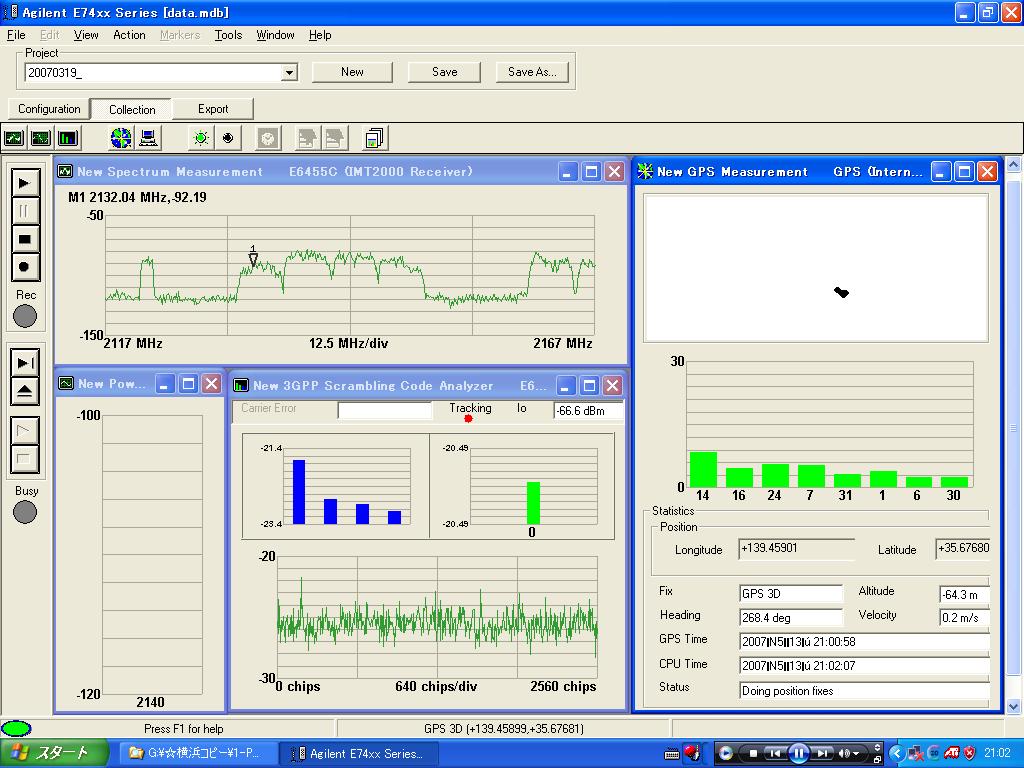
Task: Click the step-forward playback button
Action: coord(25,362)
